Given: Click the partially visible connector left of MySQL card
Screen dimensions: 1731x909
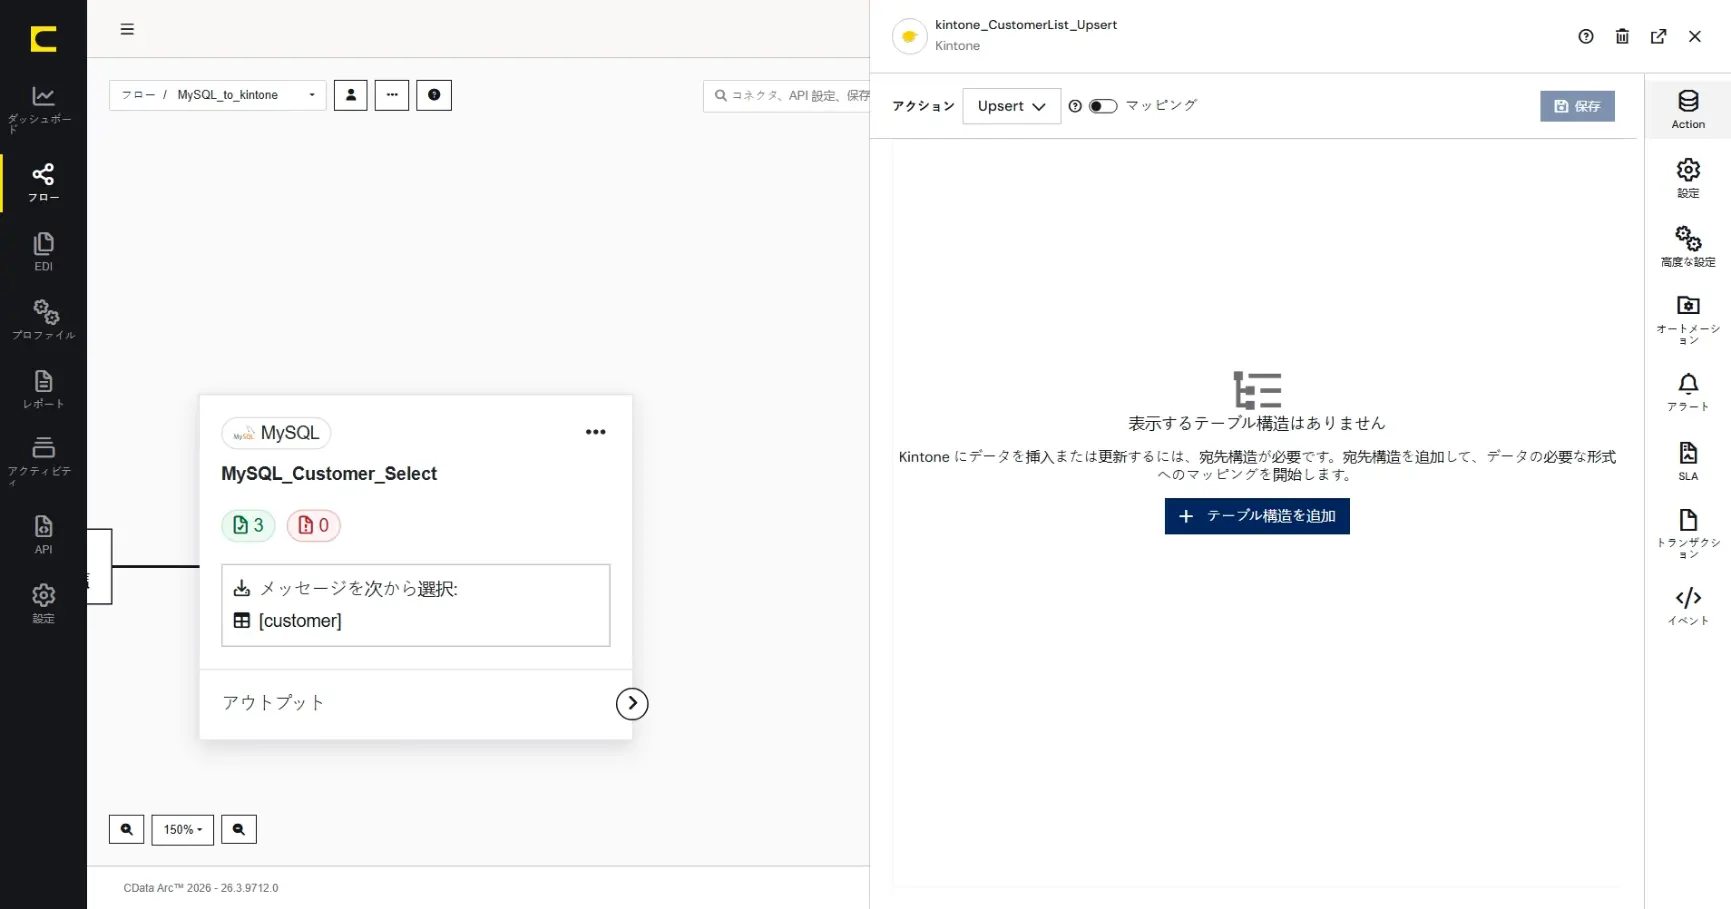Looking at the screenshot, I should 99,567.
